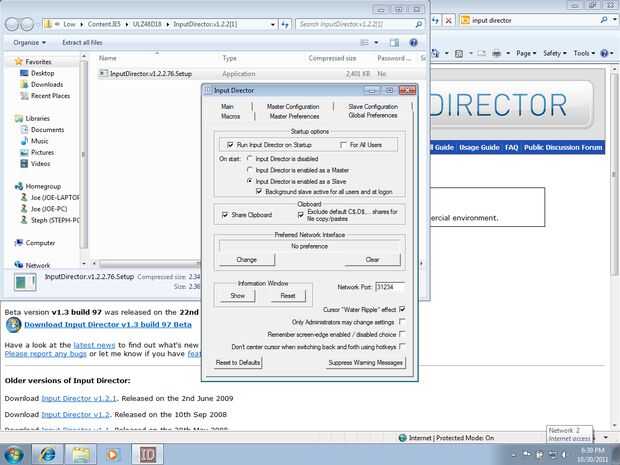Toggle Remember screen-edge enabled choice checkbox
The height and width of the screenshot is (465, 620).
pos(402,334)
